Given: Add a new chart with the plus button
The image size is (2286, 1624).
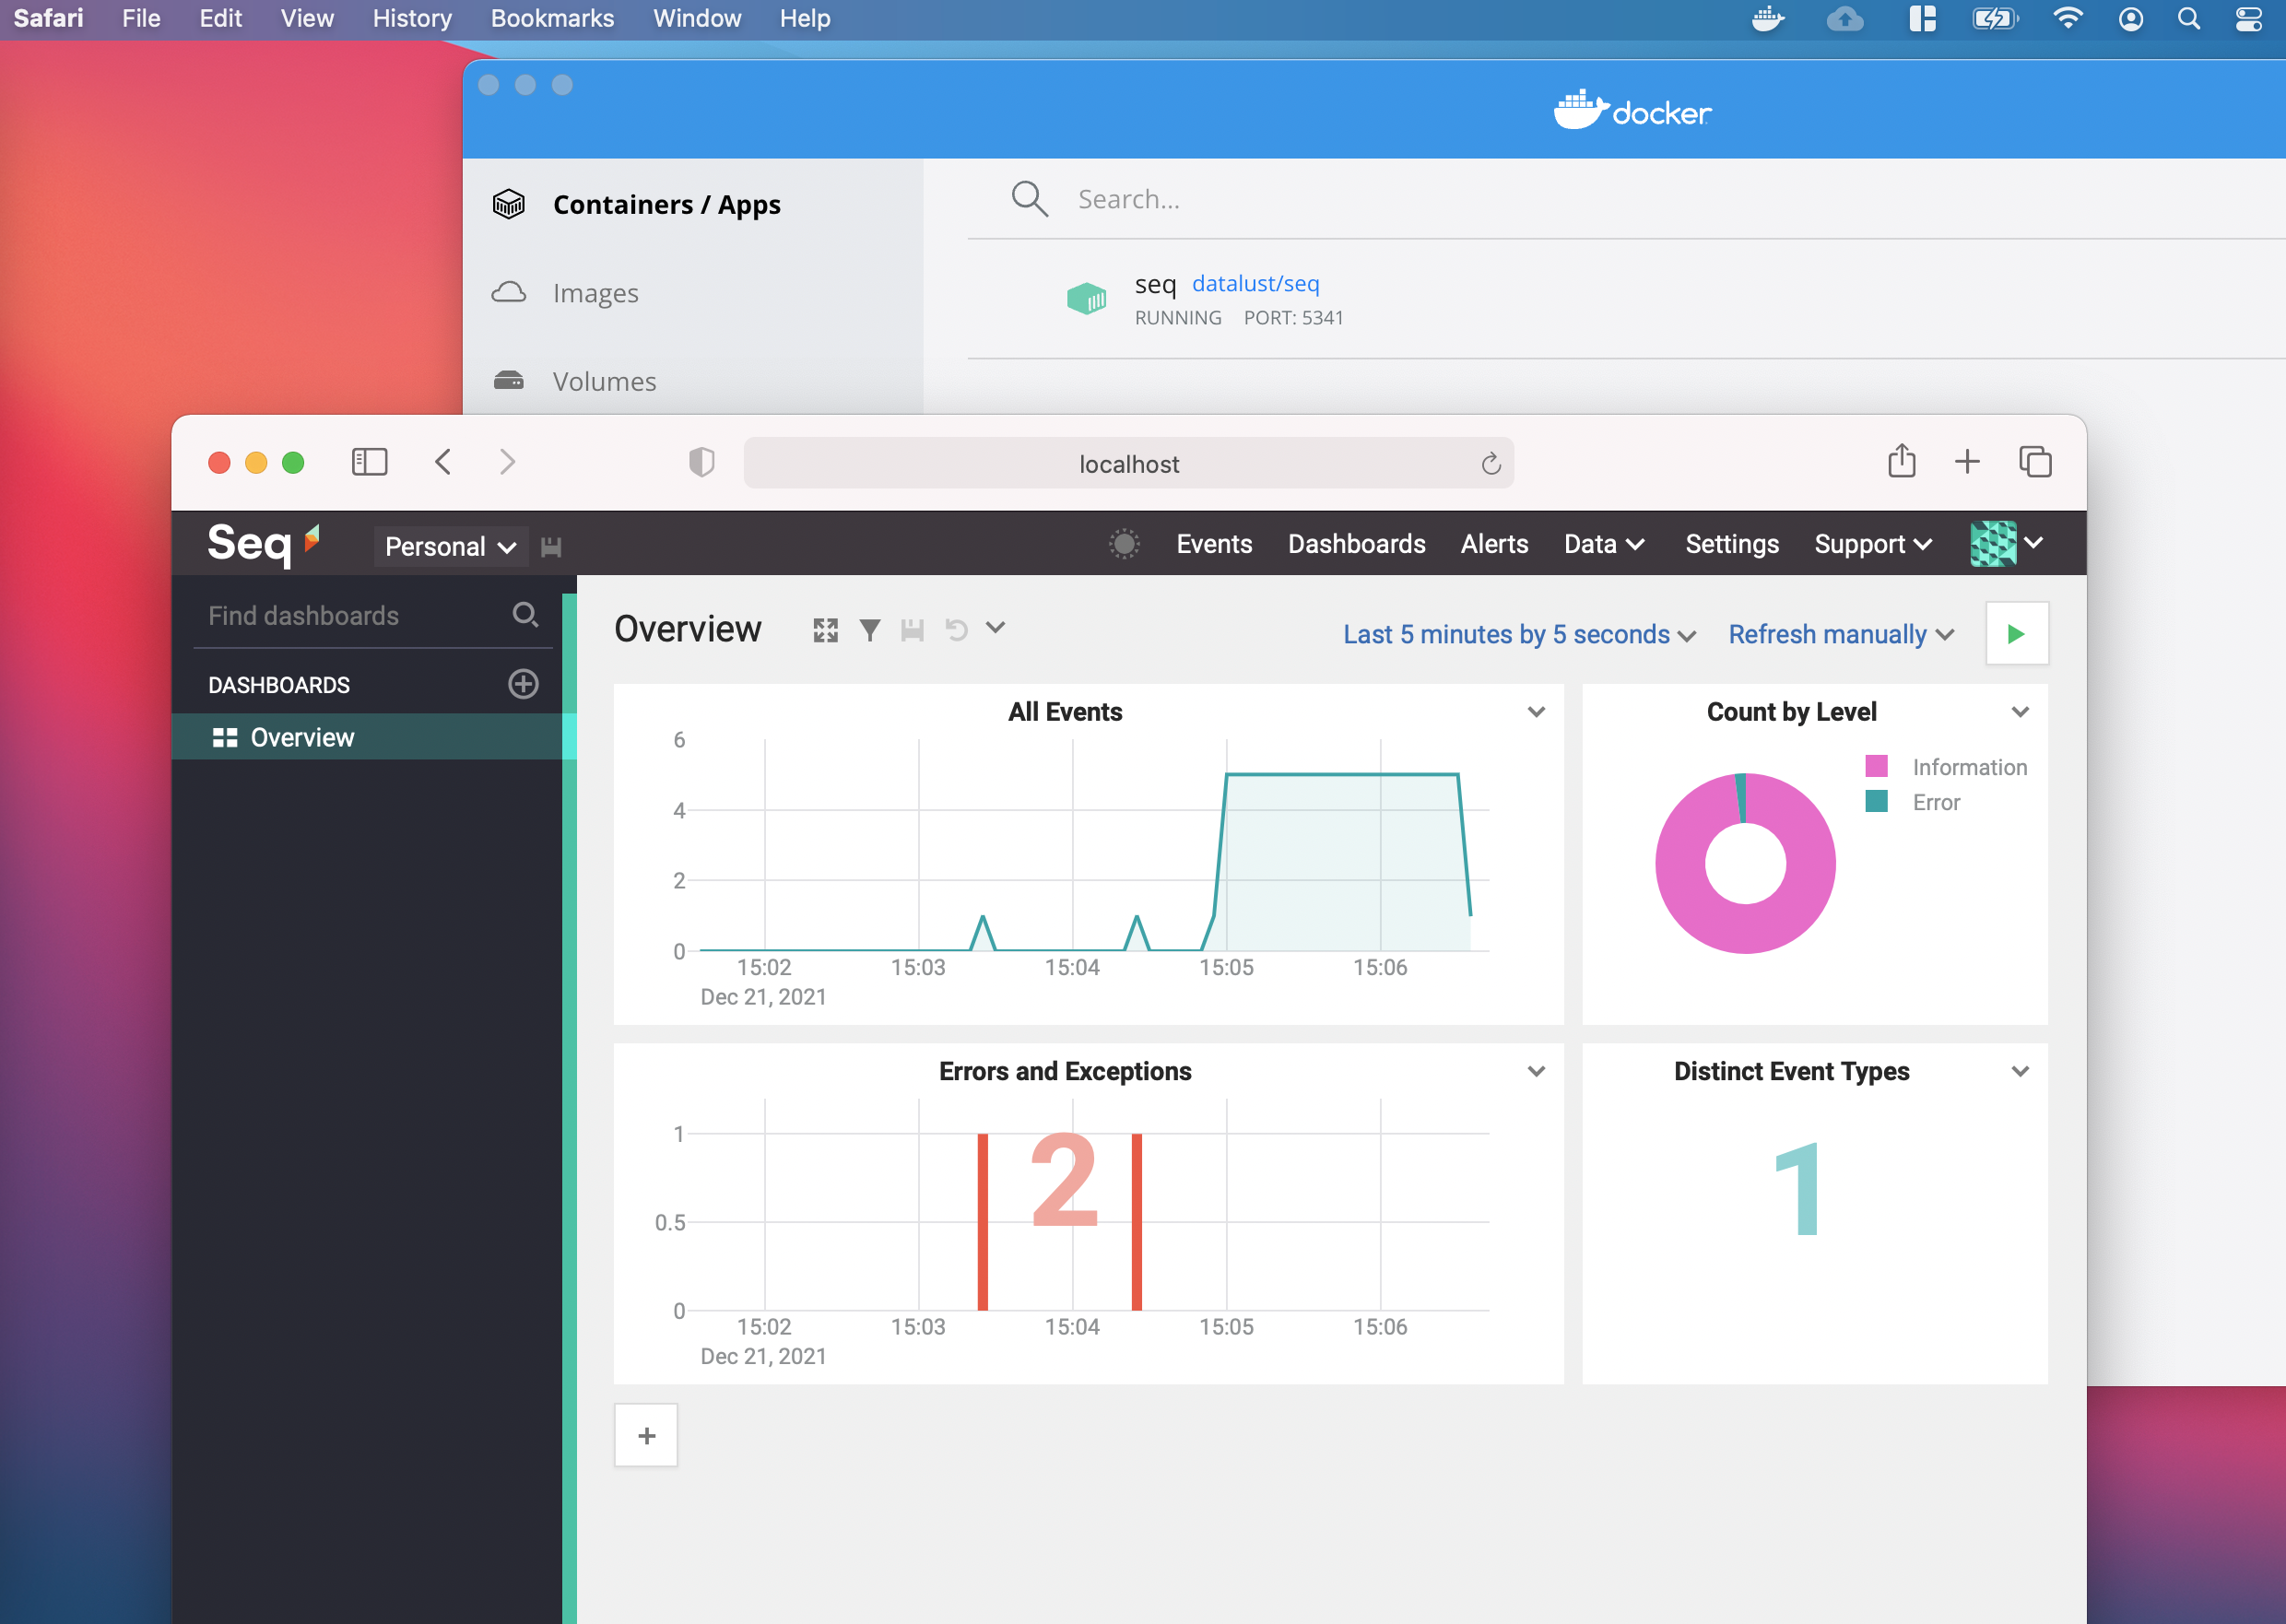Looking at the screenshot, I should pos(646,1435).
